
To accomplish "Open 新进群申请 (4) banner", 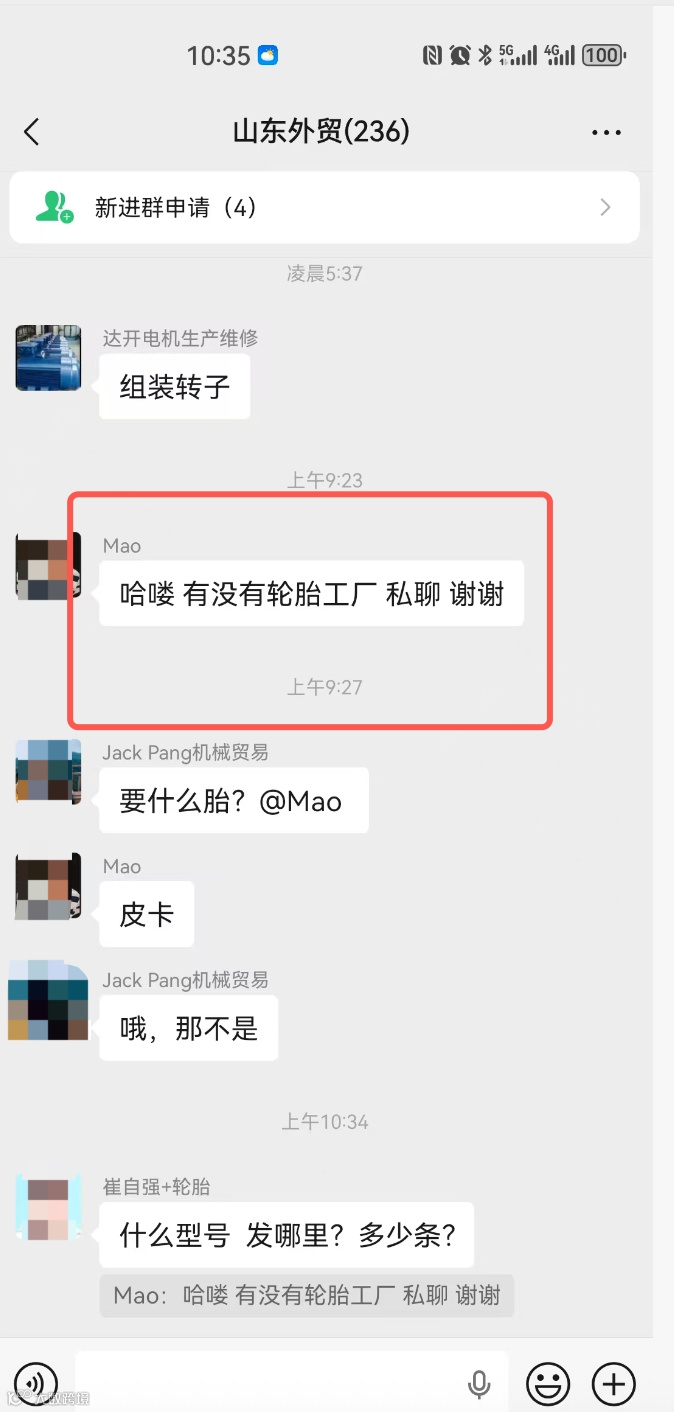I will click(324, 207).
